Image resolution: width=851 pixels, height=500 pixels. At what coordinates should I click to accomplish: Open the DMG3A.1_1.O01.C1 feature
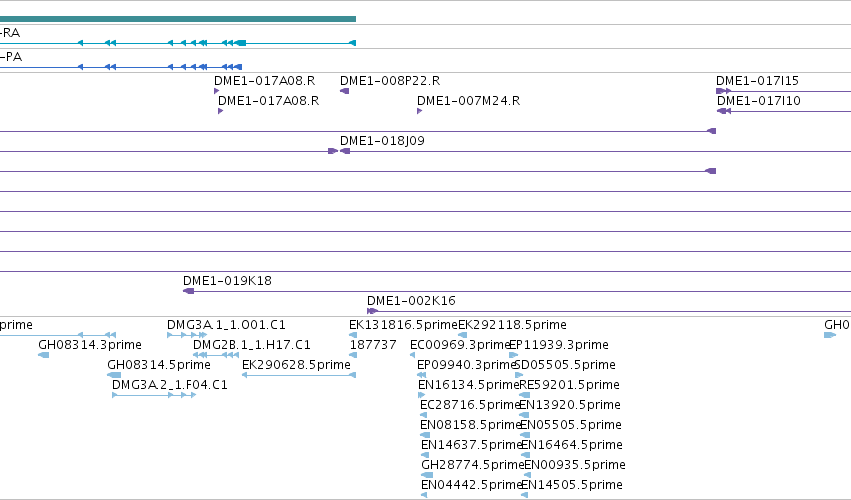(226, 325)
